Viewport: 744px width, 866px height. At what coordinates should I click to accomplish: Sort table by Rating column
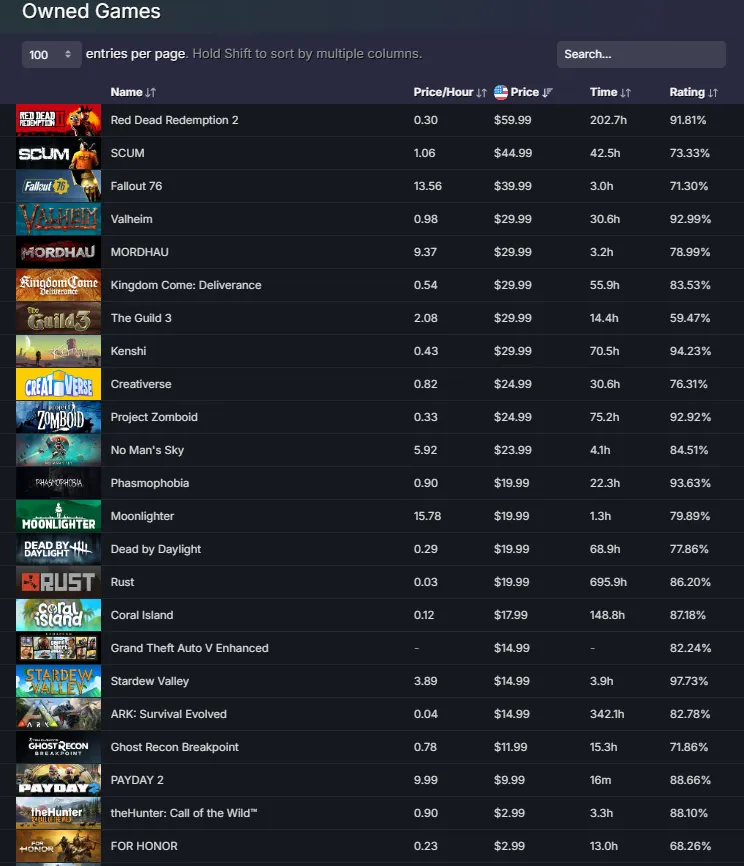693,92
